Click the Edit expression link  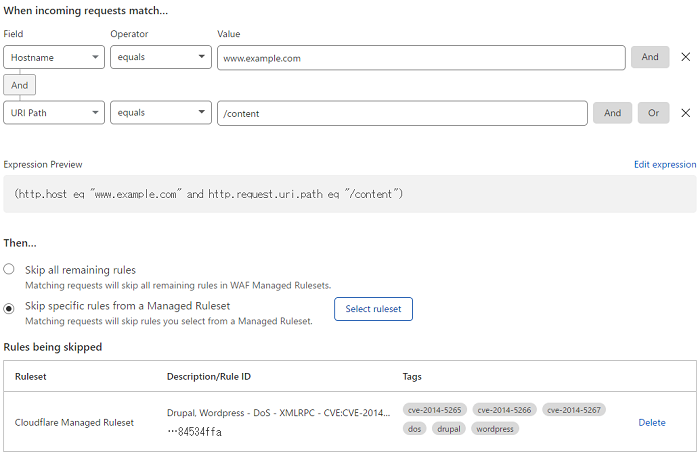coord(665,164)
